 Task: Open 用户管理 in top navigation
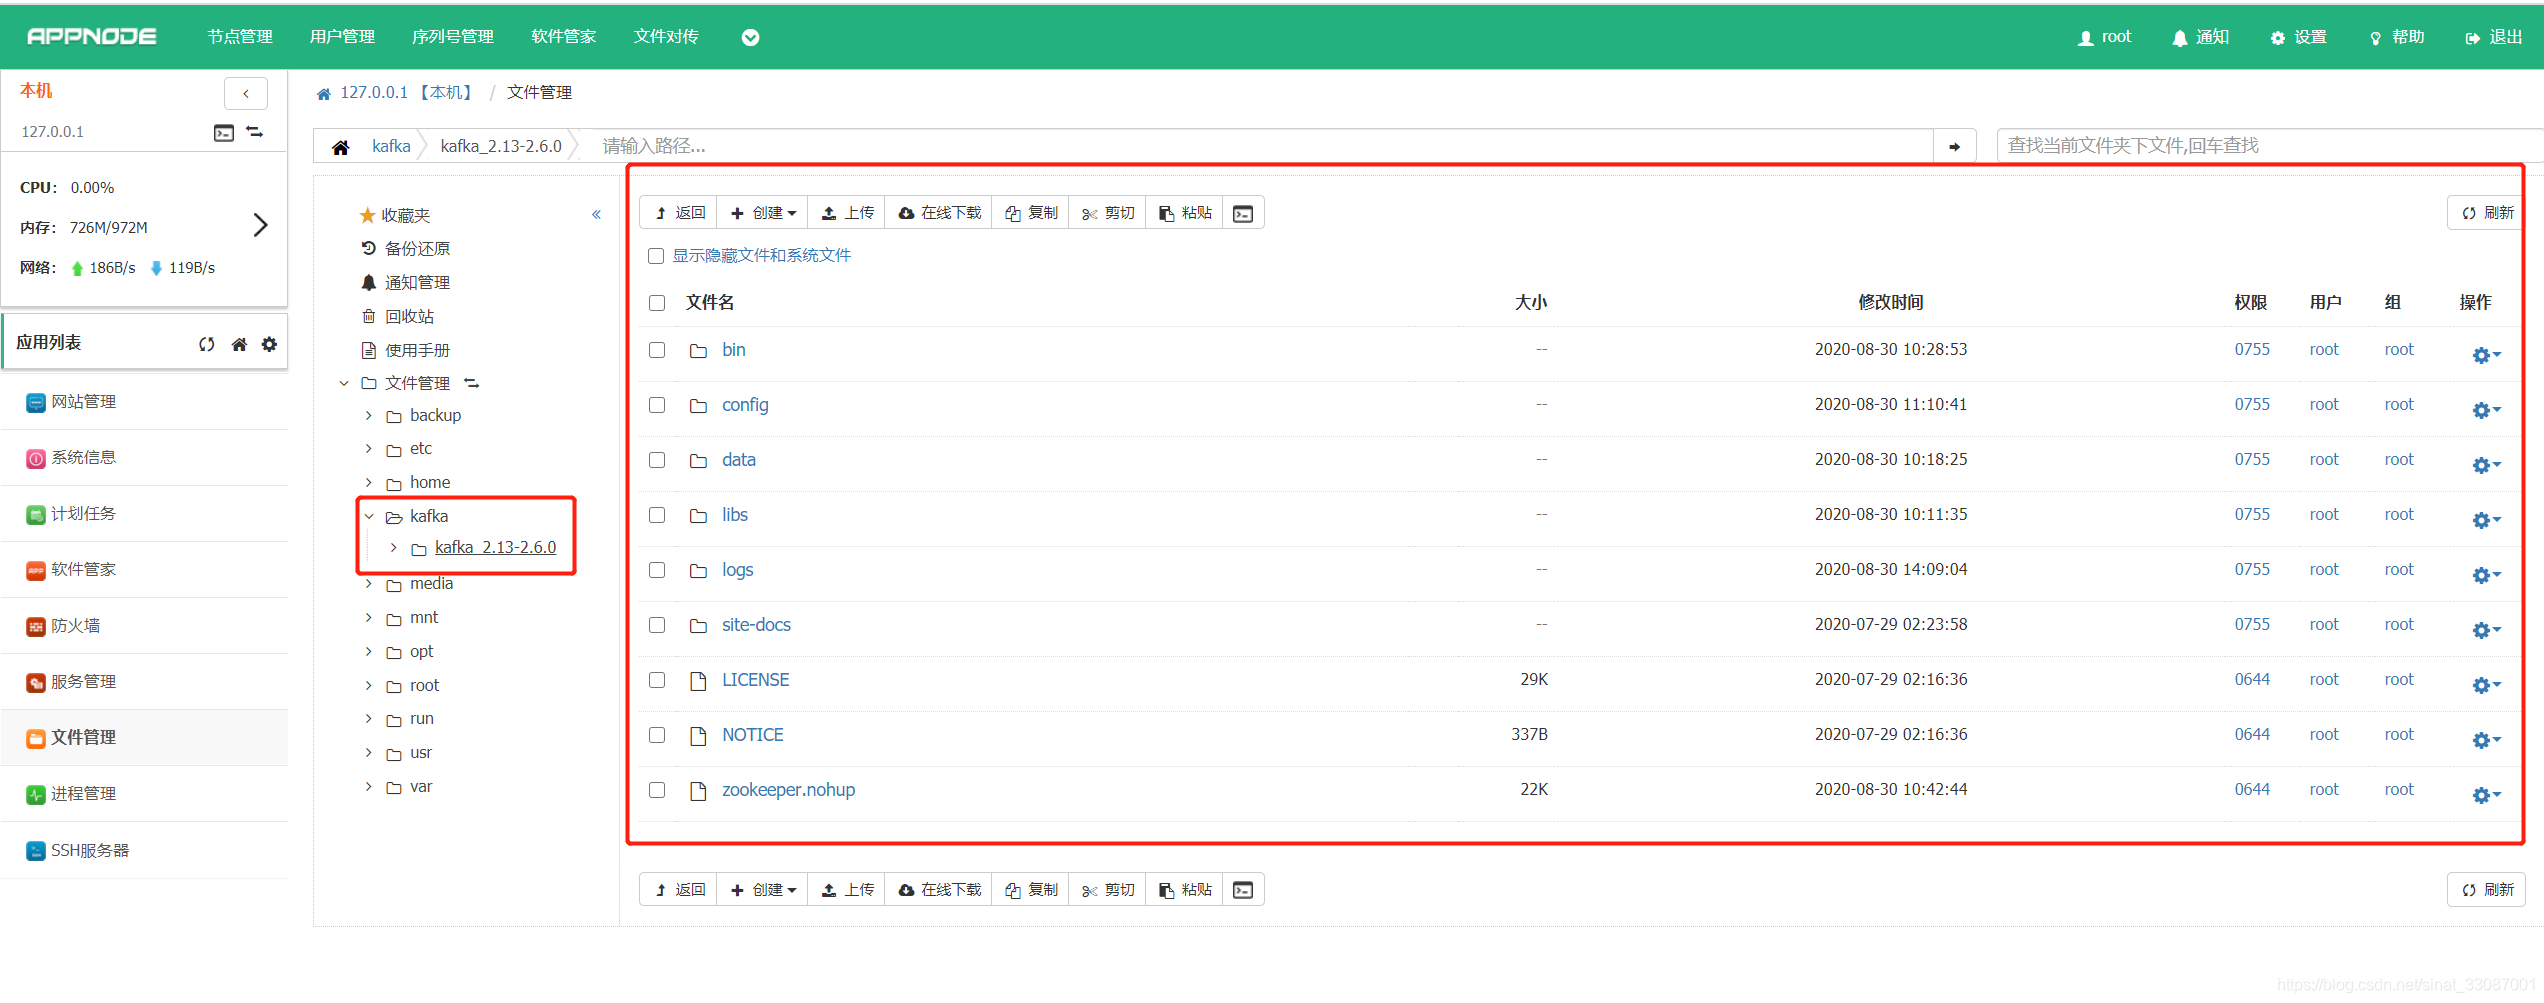pos(342,37)
